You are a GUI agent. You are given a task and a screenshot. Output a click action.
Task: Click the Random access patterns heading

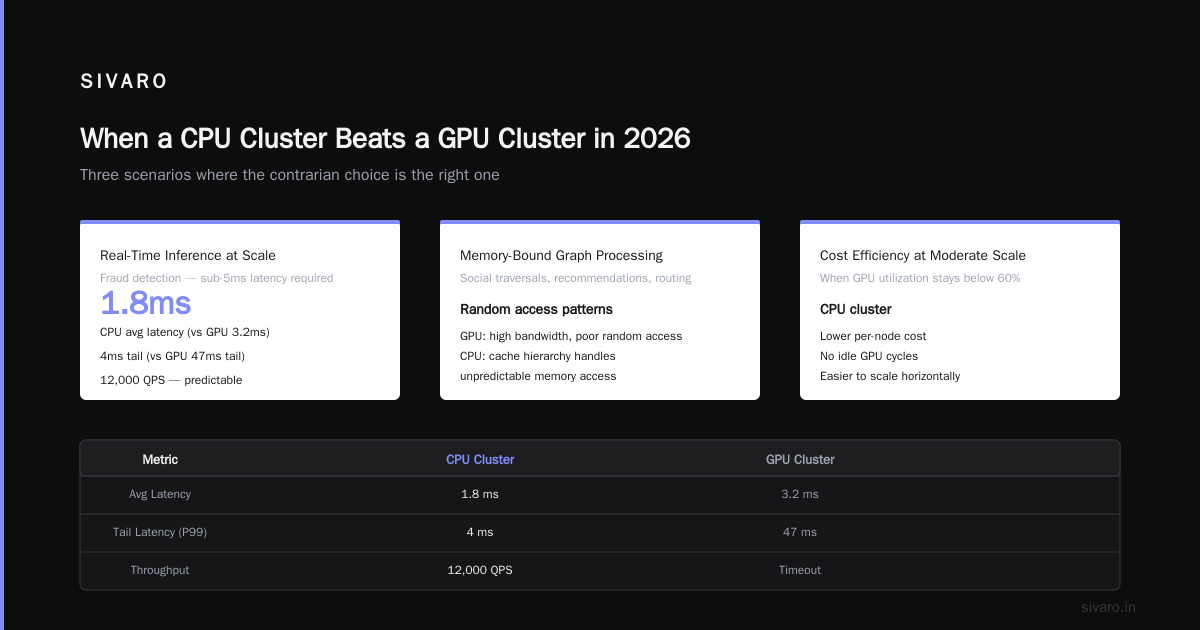536,309
